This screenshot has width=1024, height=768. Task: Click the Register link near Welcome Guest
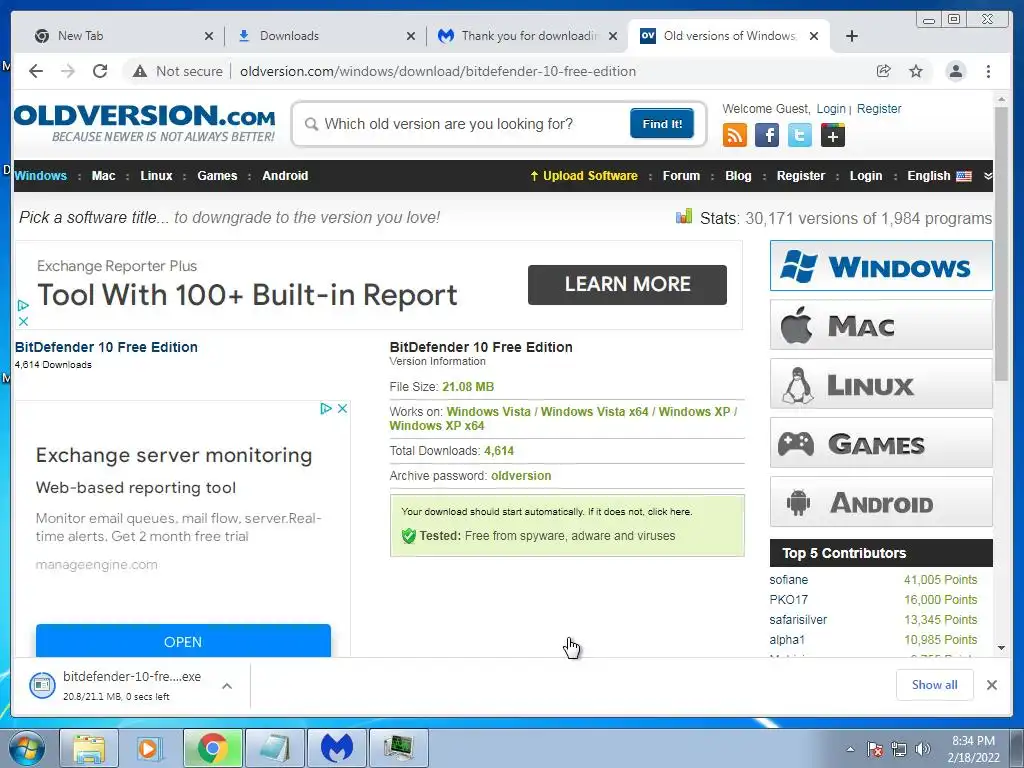pos(878,108)
